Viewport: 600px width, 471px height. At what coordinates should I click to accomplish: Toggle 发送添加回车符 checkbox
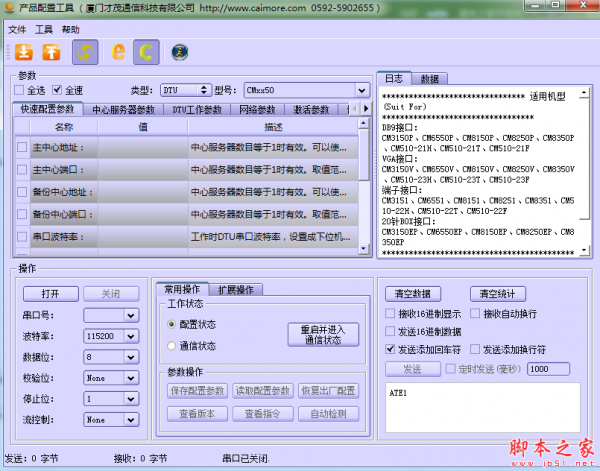pos(390,349)
